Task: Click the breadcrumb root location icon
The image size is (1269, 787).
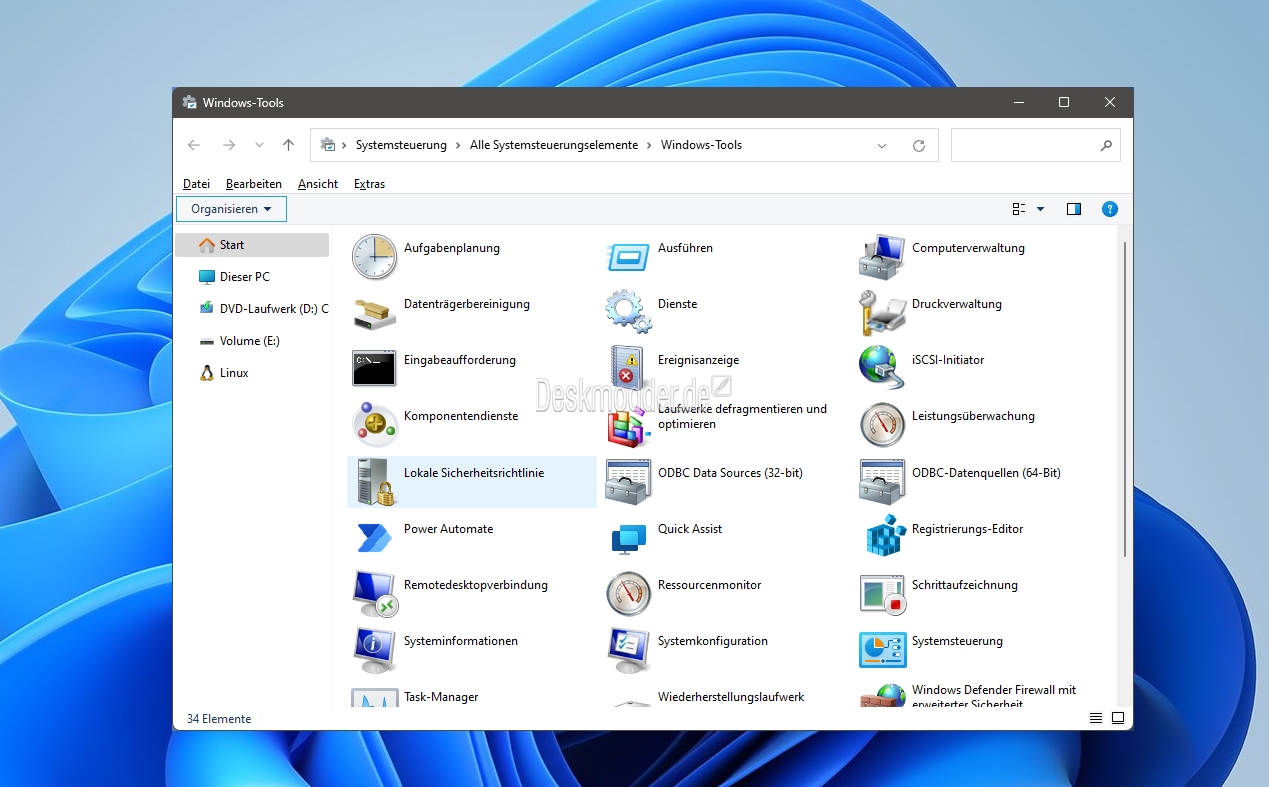Action: pyautogui.click(x=328, y=145)
